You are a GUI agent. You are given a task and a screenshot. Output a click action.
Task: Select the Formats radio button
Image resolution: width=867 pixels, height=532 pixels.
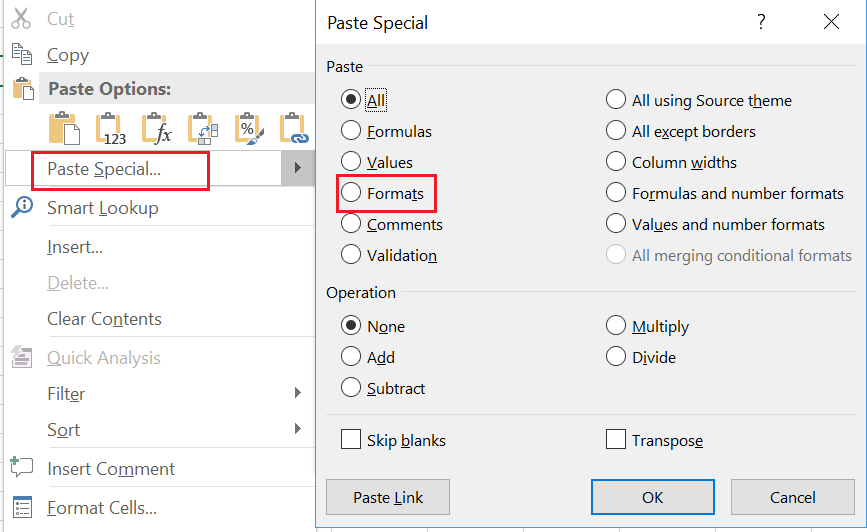351,193
